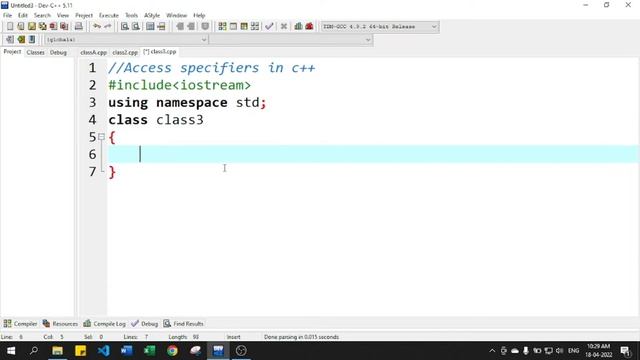Click the Save All toolbar icon
640x360 pixels.
(42, 27)
